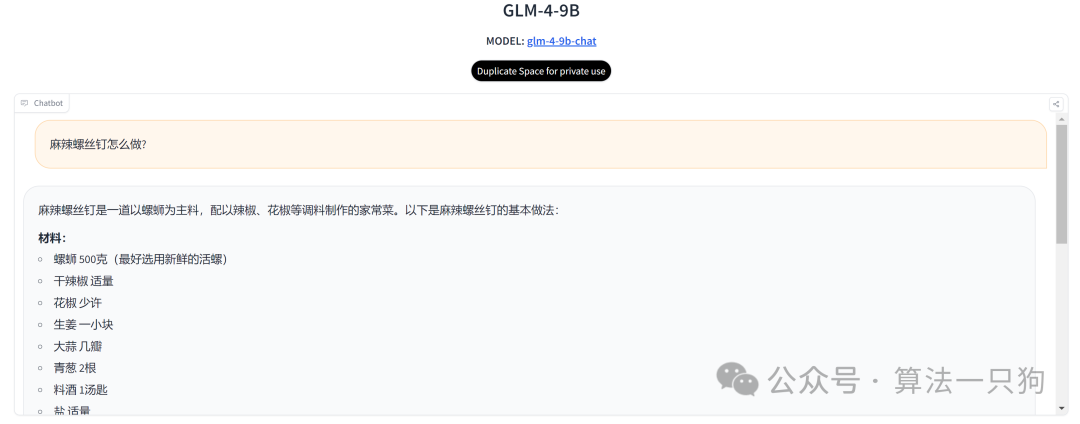The height and width of the screenshot is (424, 1080).
Task: Click the list item 大蒜 几瓣
Action: pyautogui.click(x=78, y=346)
